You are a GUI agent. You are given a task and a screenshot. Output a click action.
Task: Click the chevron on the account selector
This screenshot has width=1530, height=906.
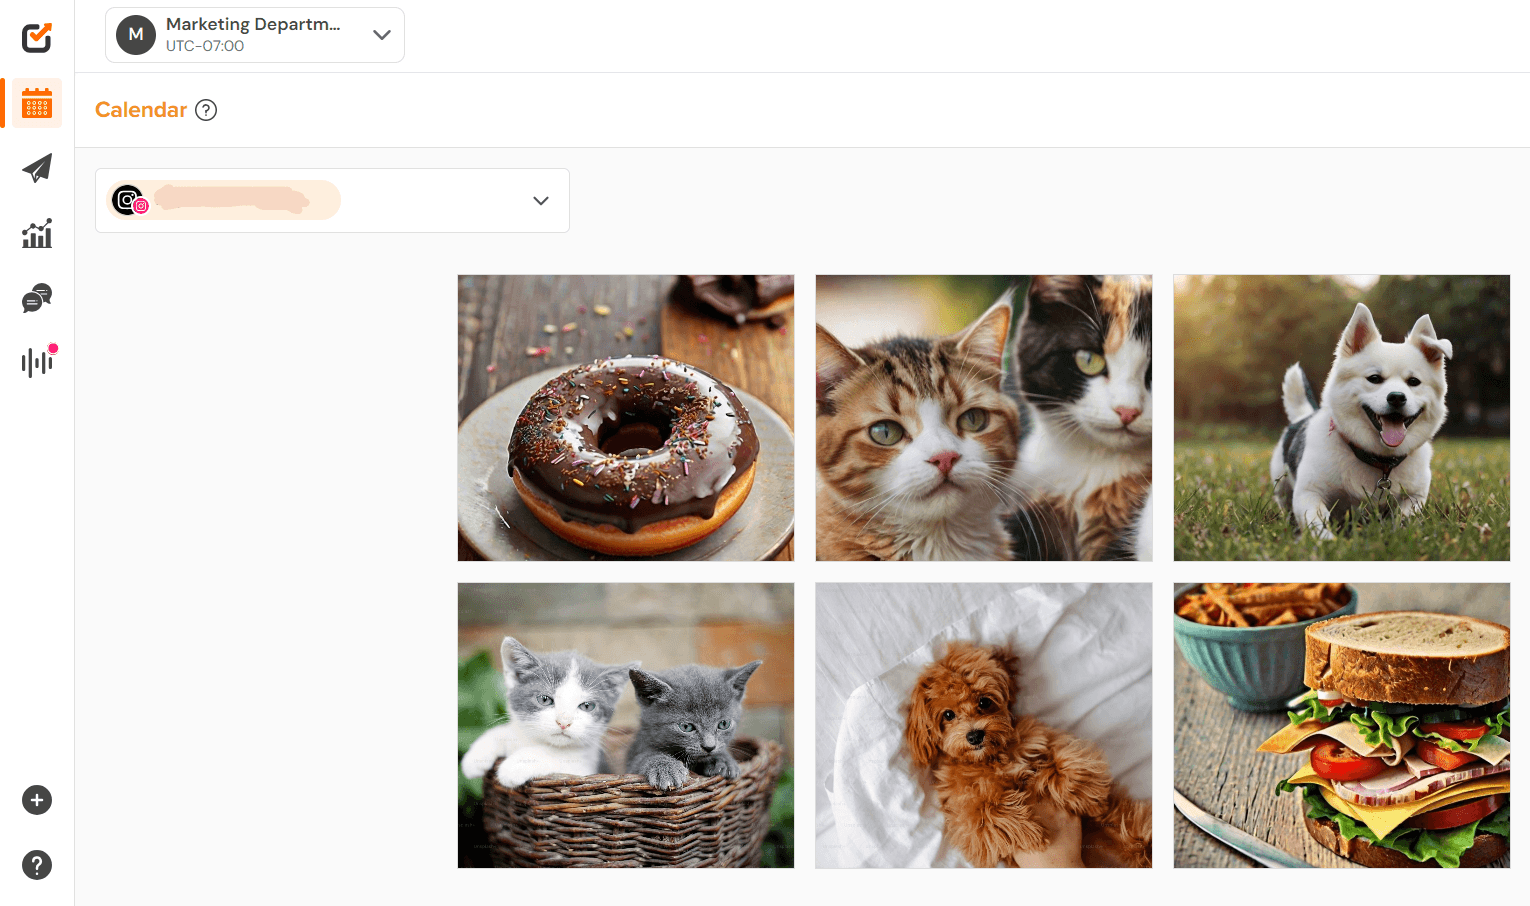(541, 200)
